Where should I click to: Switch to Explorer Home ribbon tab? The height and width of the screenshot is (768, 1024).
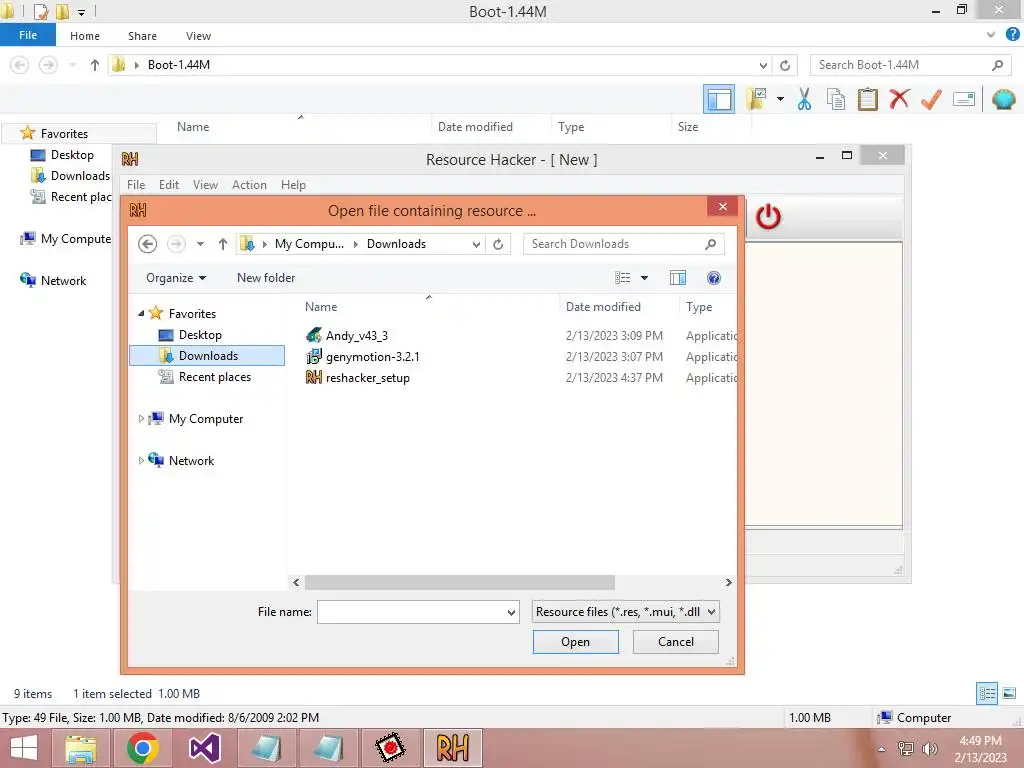coord(85,36)
